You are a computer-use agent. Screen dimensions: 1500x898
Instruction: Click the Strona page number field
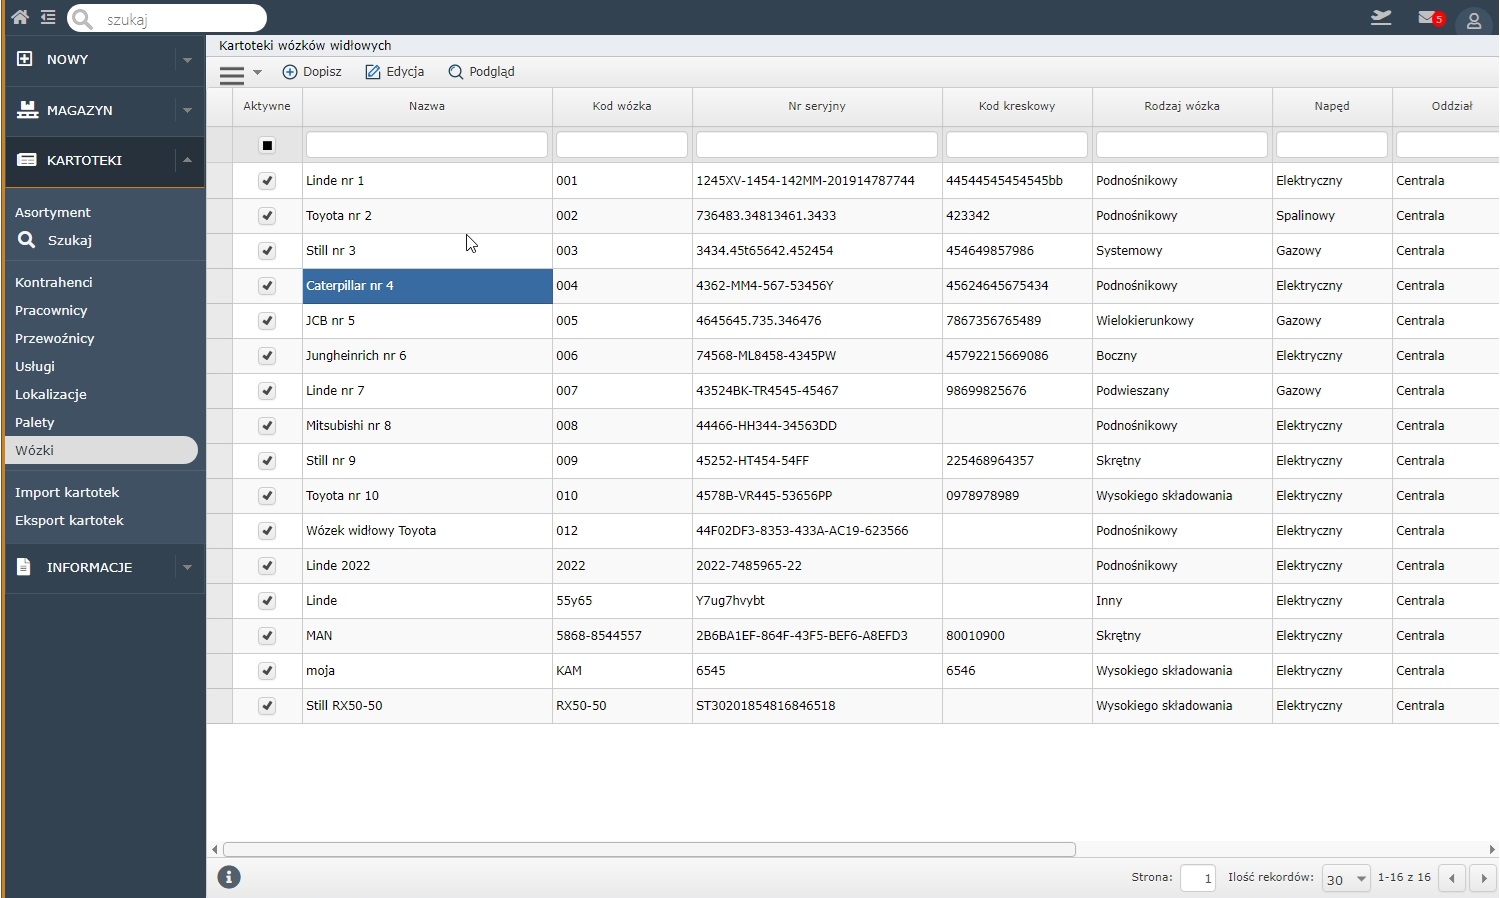(1198, 879)
